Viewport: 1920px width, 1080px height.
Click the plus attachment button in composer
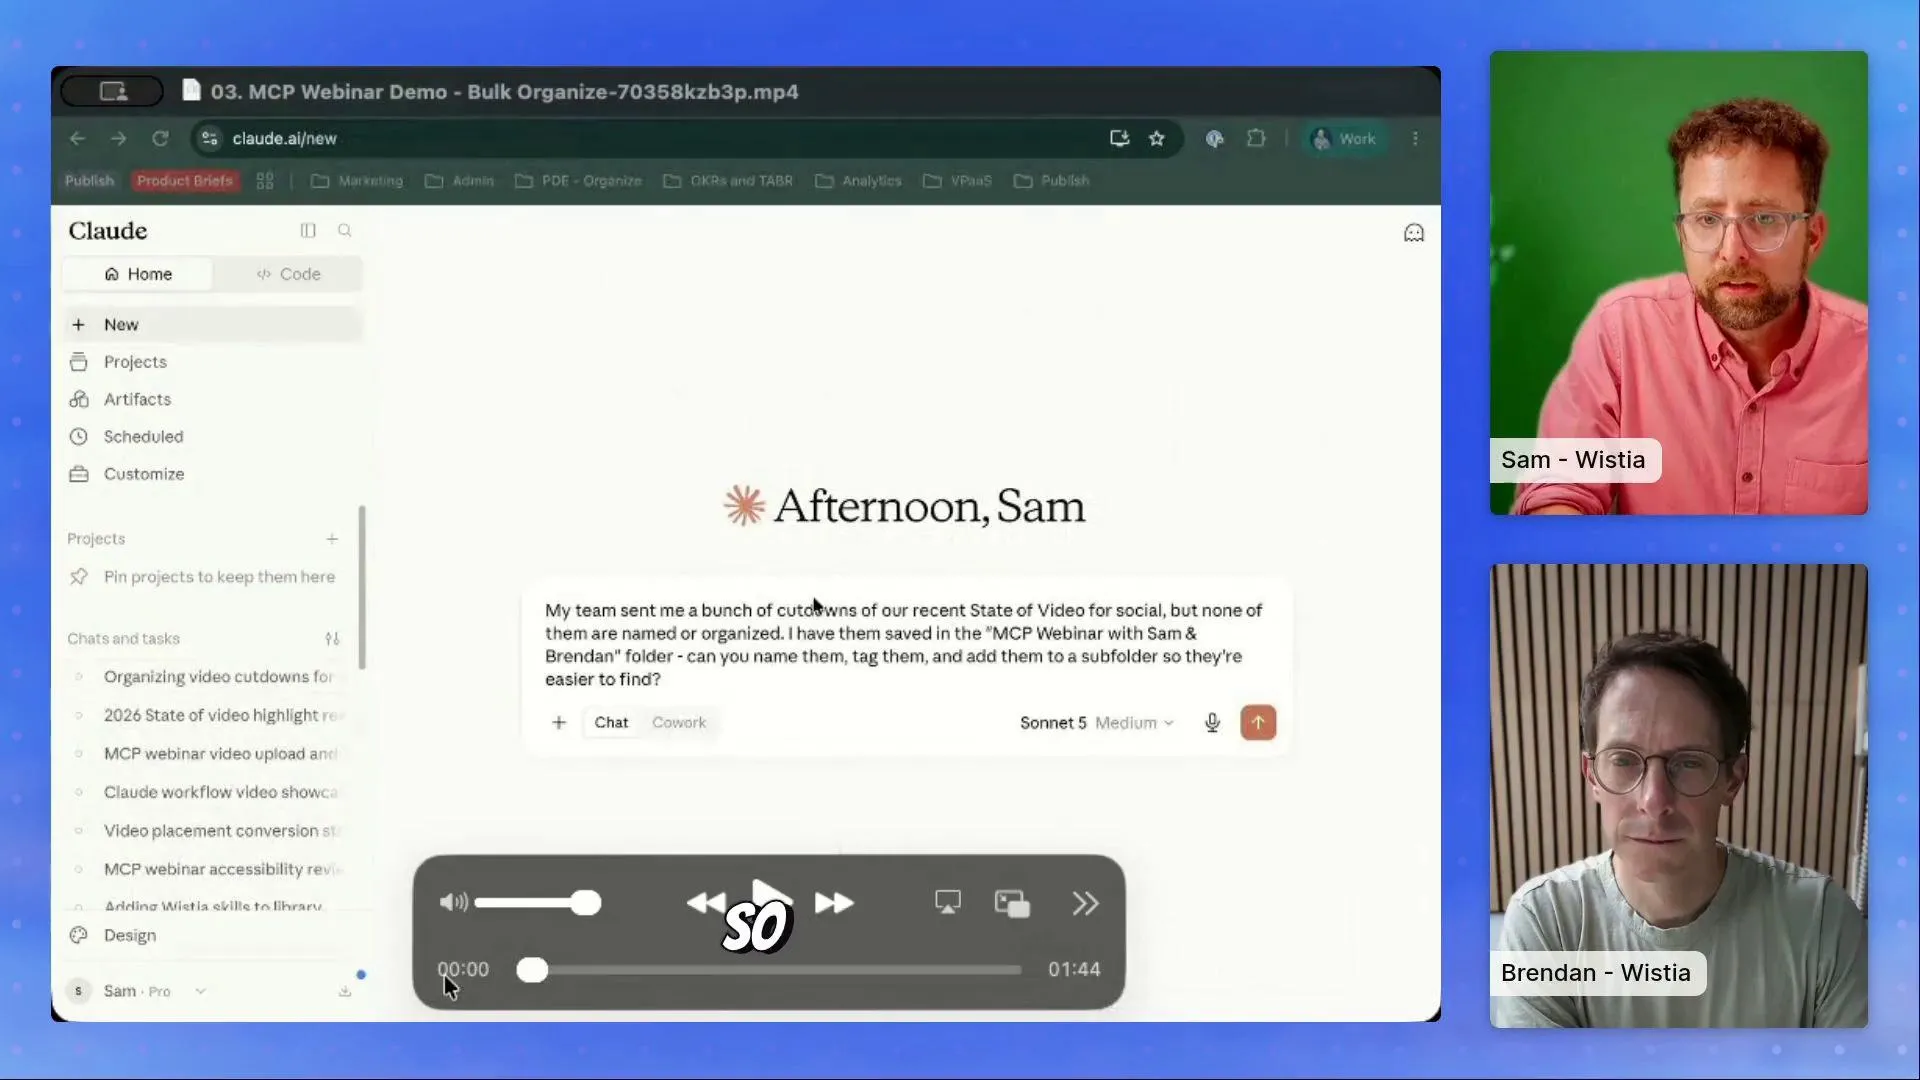pyautogui.click(x=559, y=723)
